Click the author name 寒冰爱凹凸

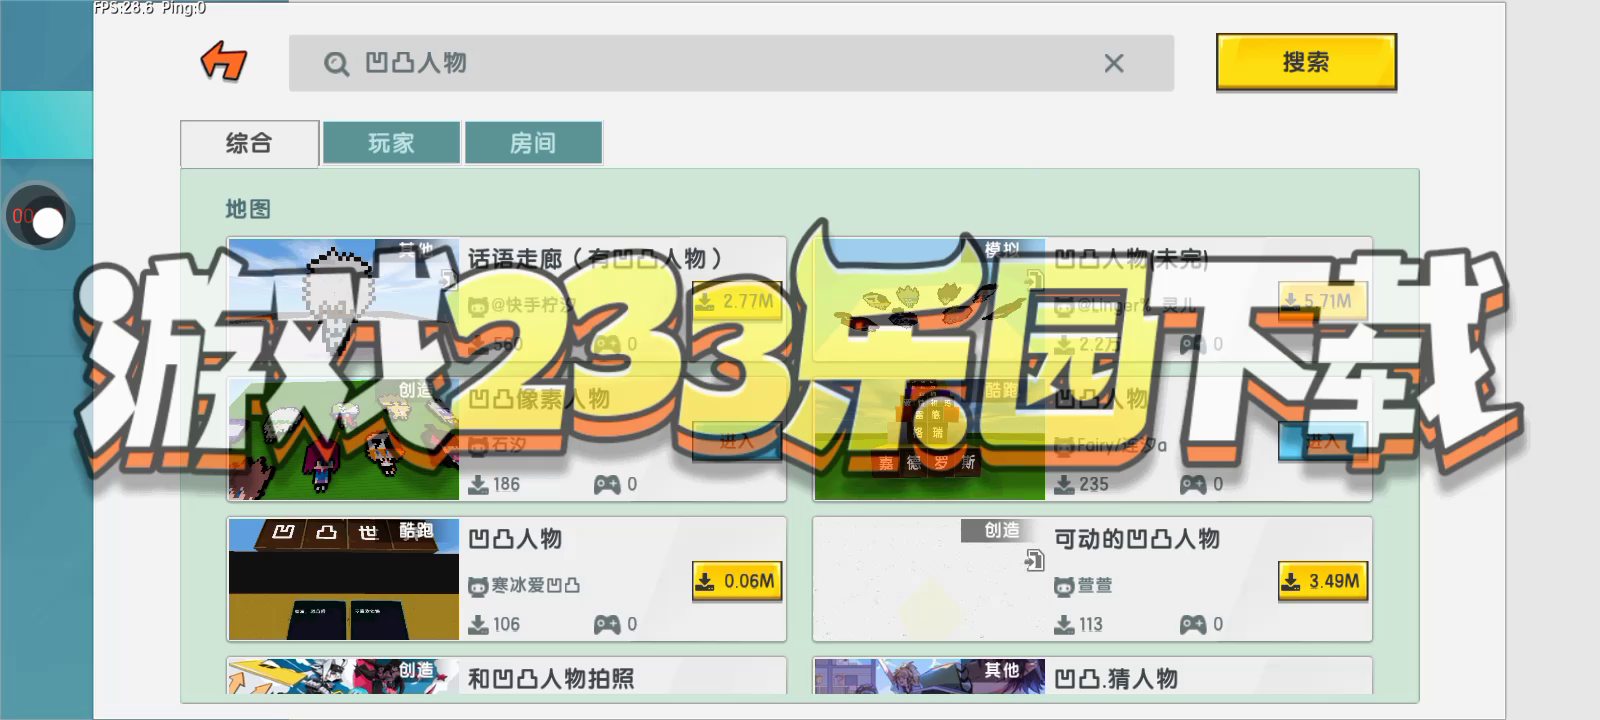pos(536,586)
